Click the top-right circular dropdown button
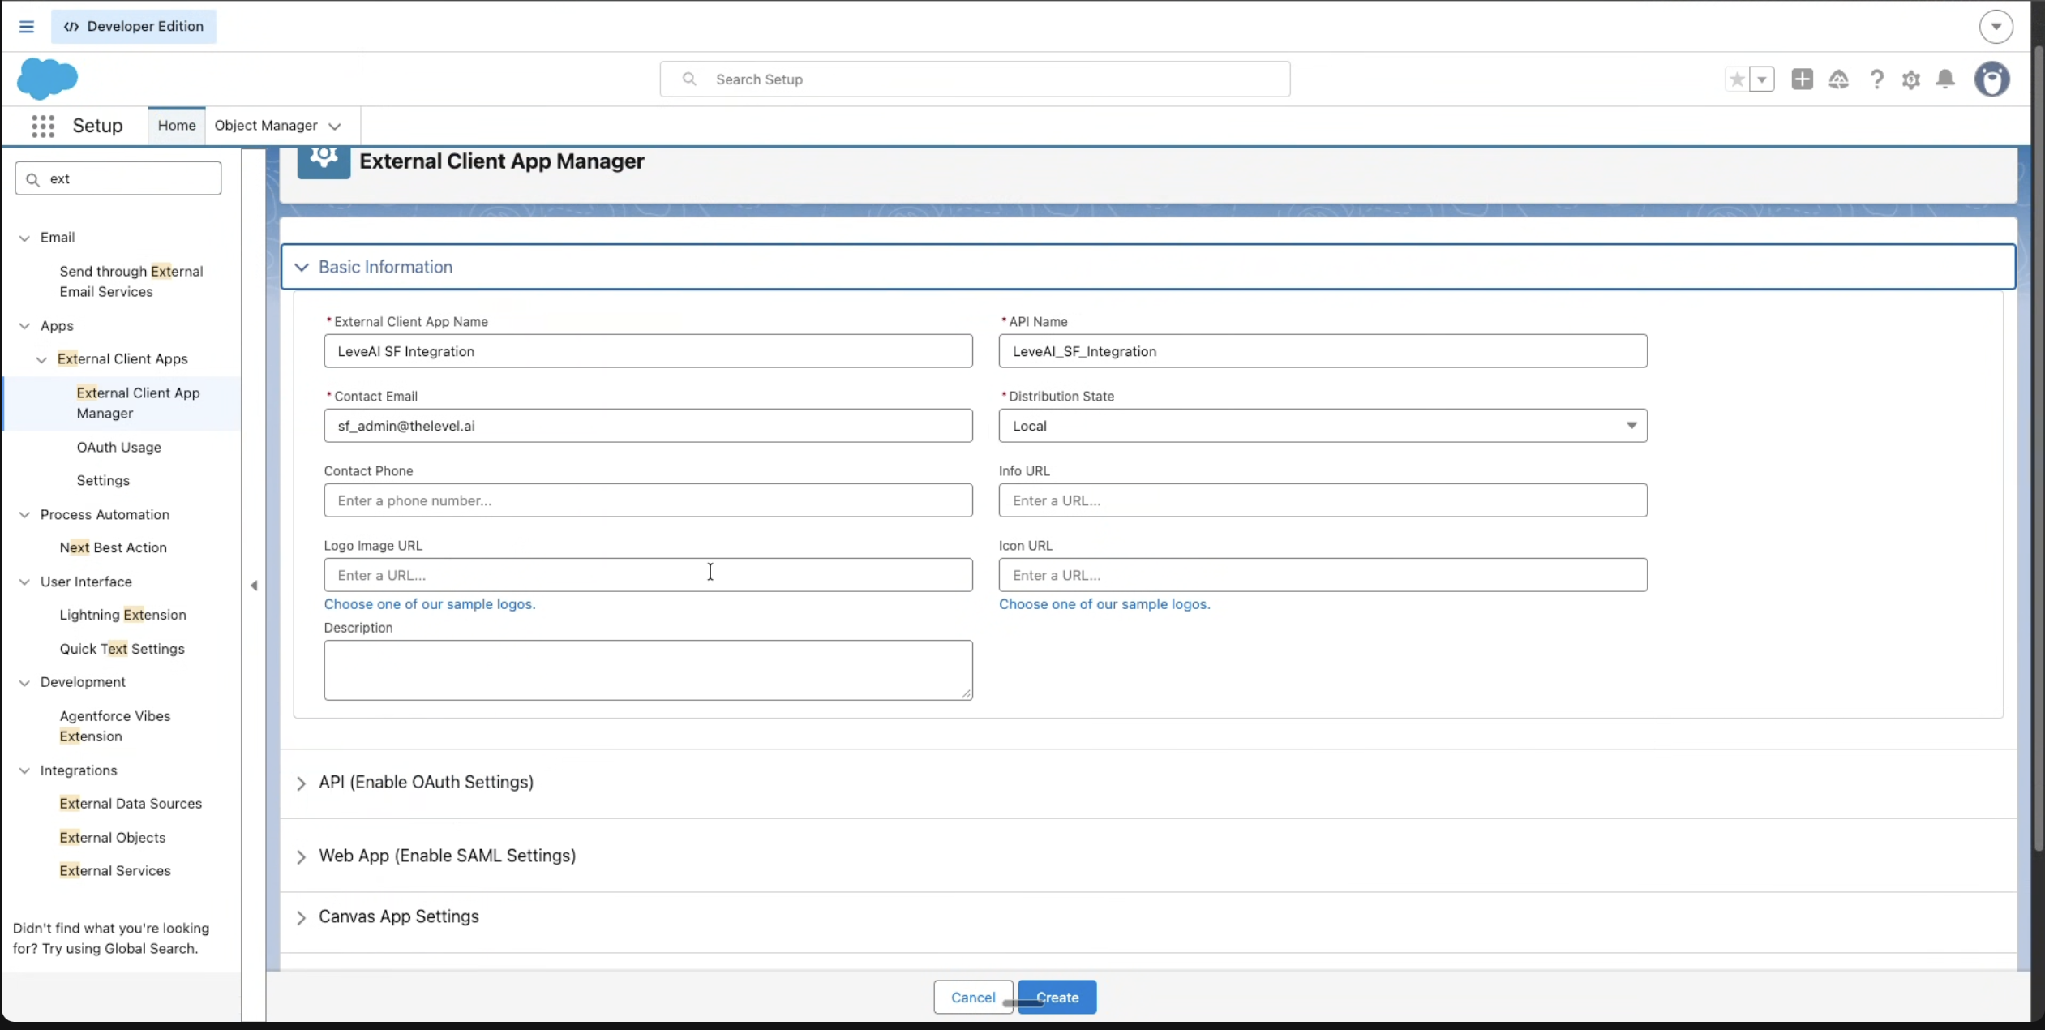Screen dimensions: 2045x1030 [x=1996, y=27]
